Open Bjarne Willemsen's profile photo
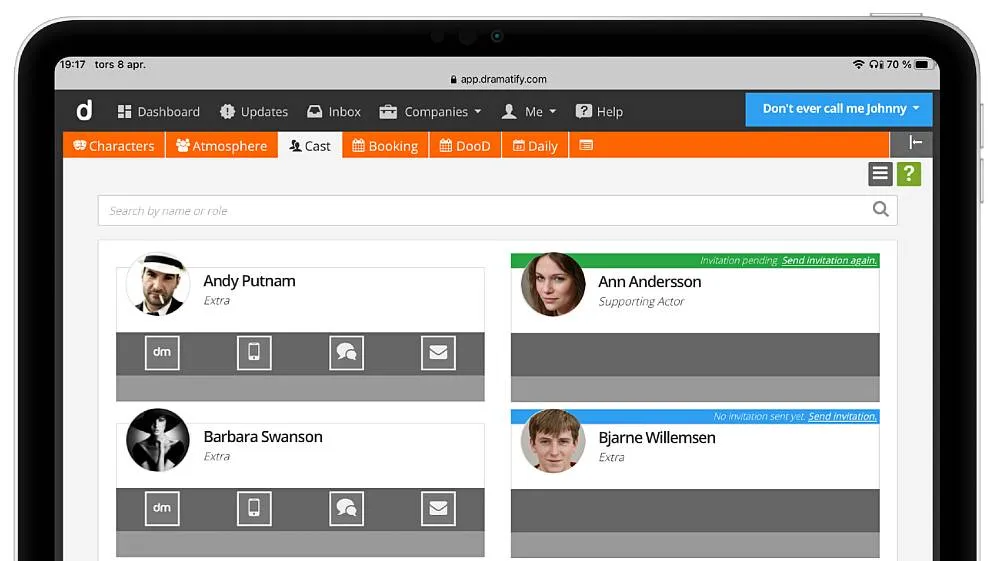Screen dimensions: 1000x561 click(553, 441)
